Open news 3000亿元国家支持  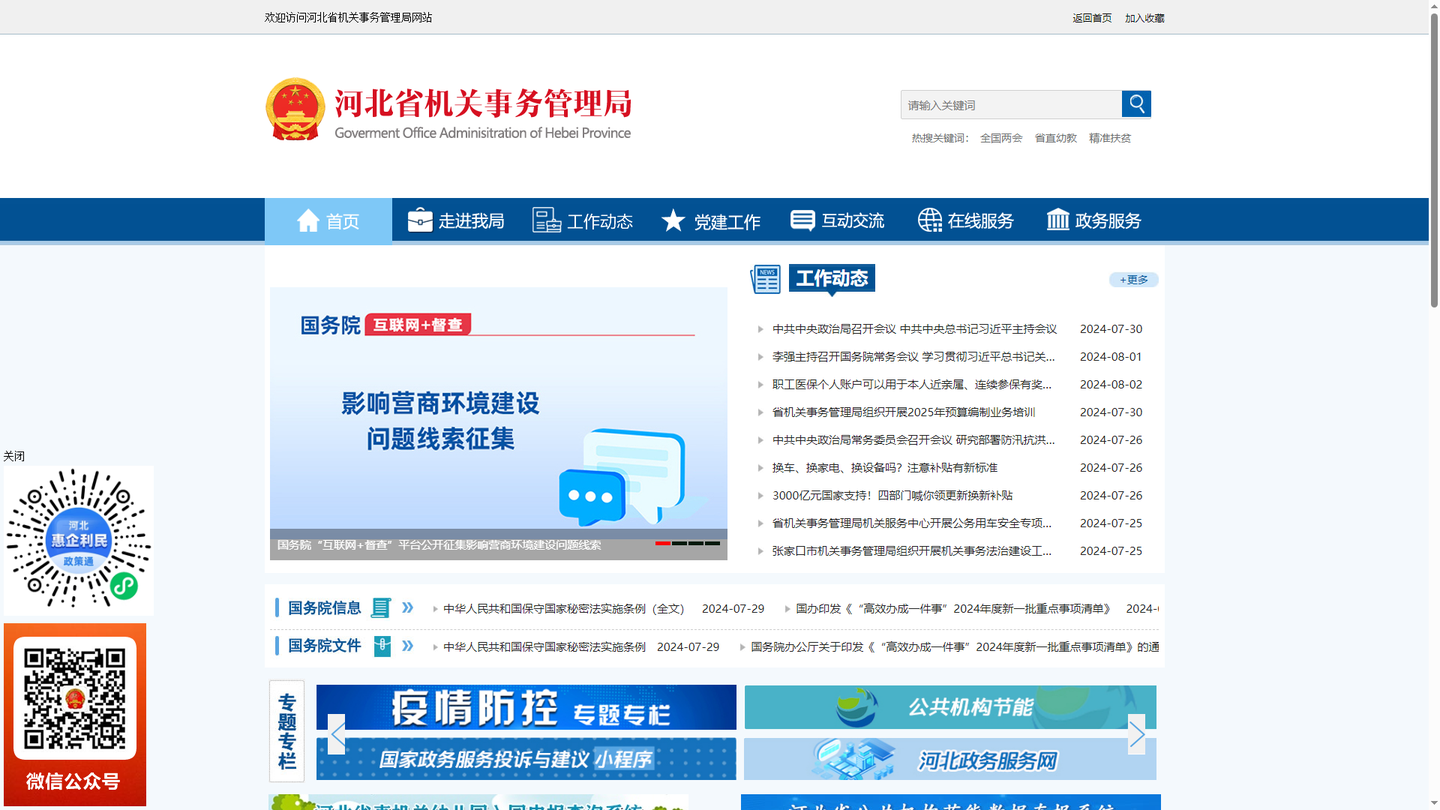892,495
